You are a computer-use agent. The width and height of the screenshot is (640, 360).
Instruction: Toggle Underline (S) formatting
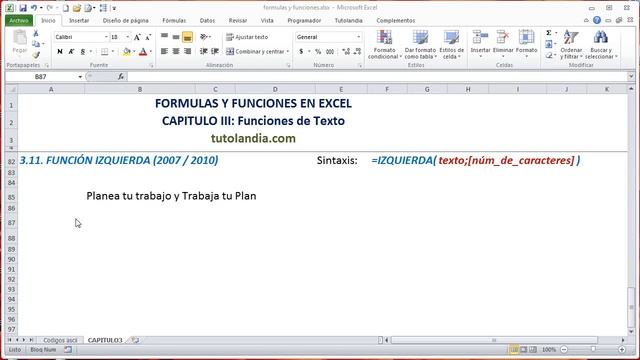click(x=83, y=51)
